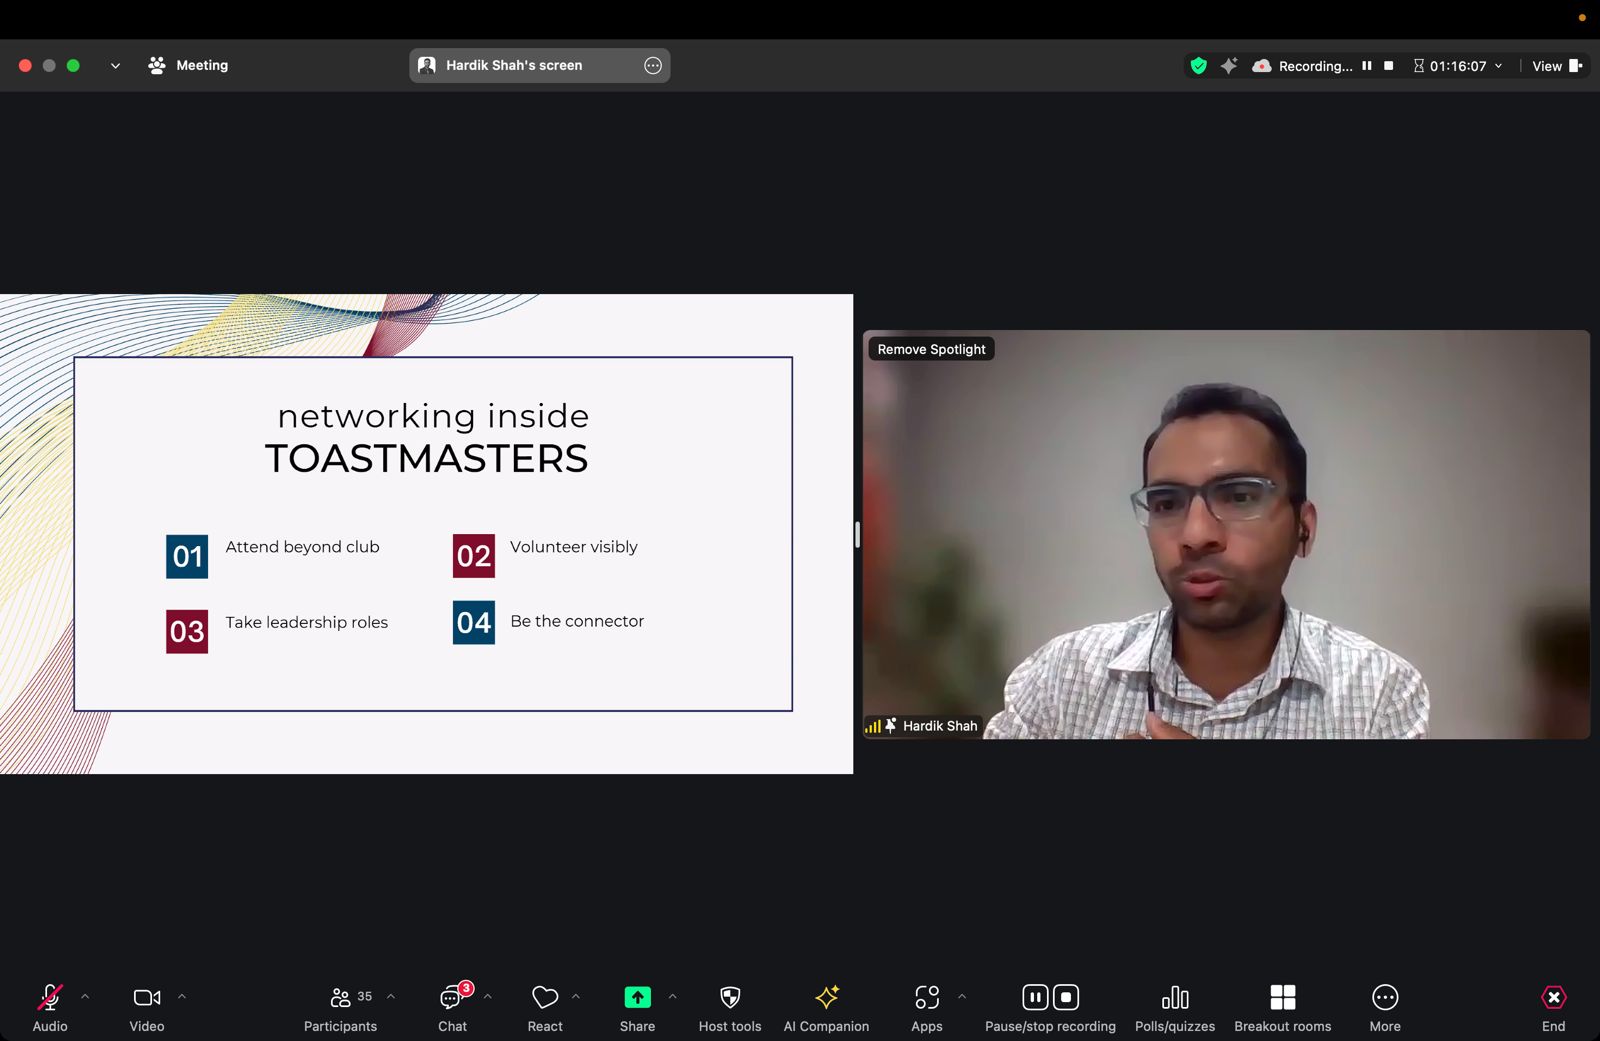Viewport: 1600px width, 1041px height.
Task: Launch the AI Companion
Action: tap(826, 1007)
